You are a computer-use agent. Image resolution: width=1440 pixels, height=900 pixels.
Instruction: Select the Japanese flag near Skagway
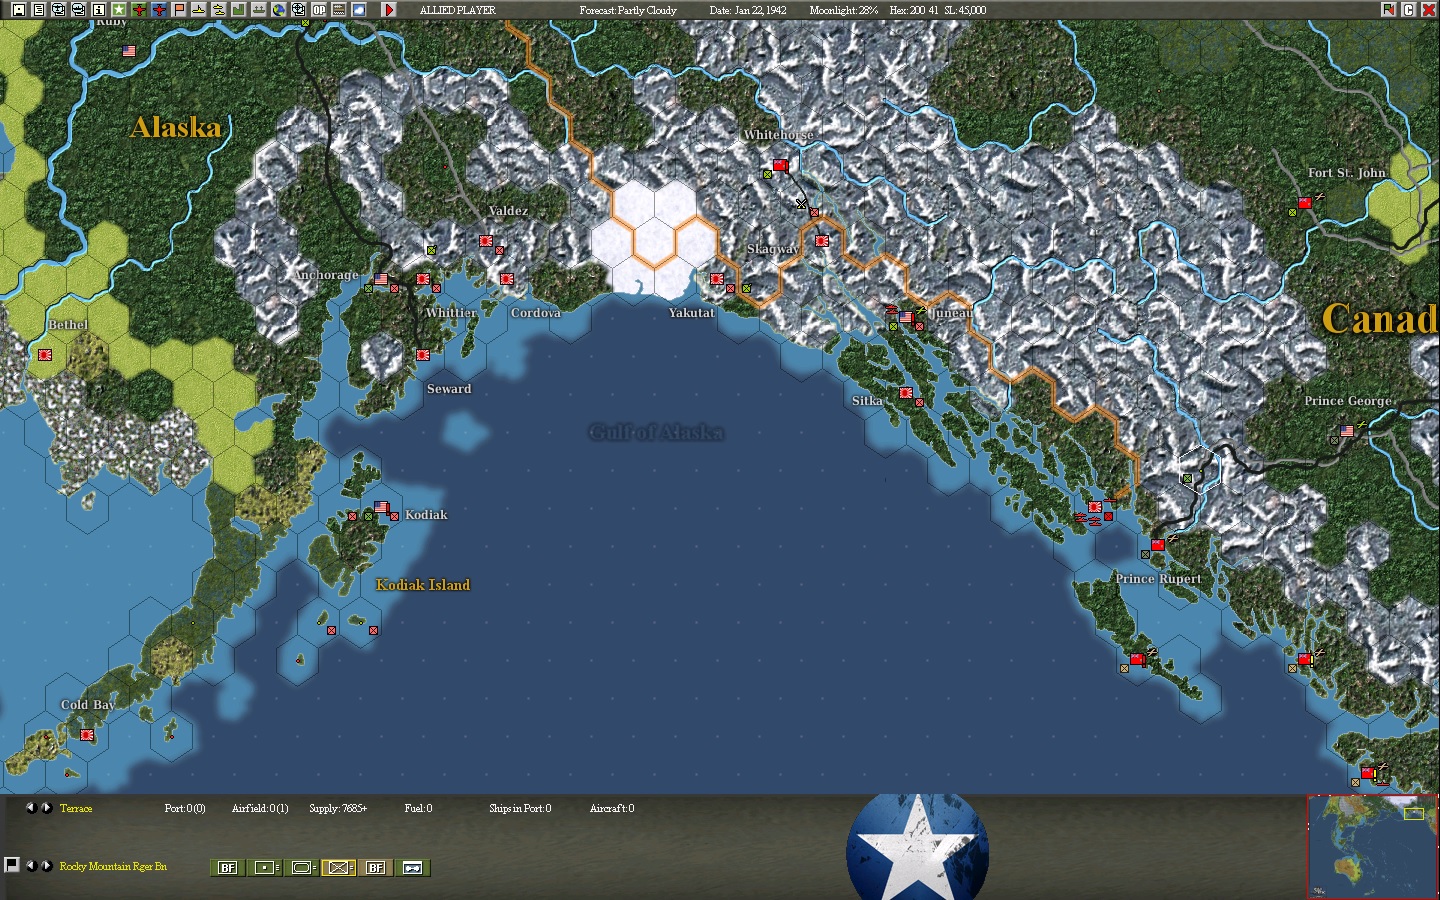[x=822, y=241]
